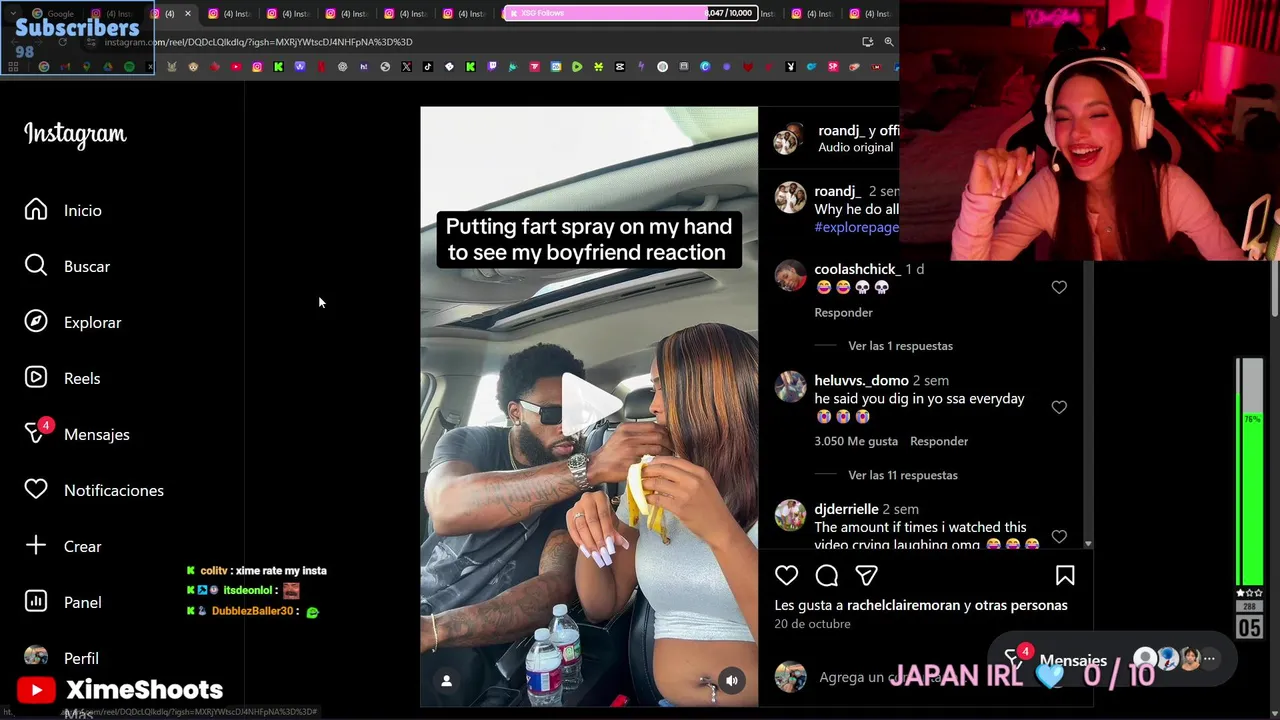Reply to coolashchick_ with Responder
1280x720 pixels.
pyautogui.click(x=843, y=312)
